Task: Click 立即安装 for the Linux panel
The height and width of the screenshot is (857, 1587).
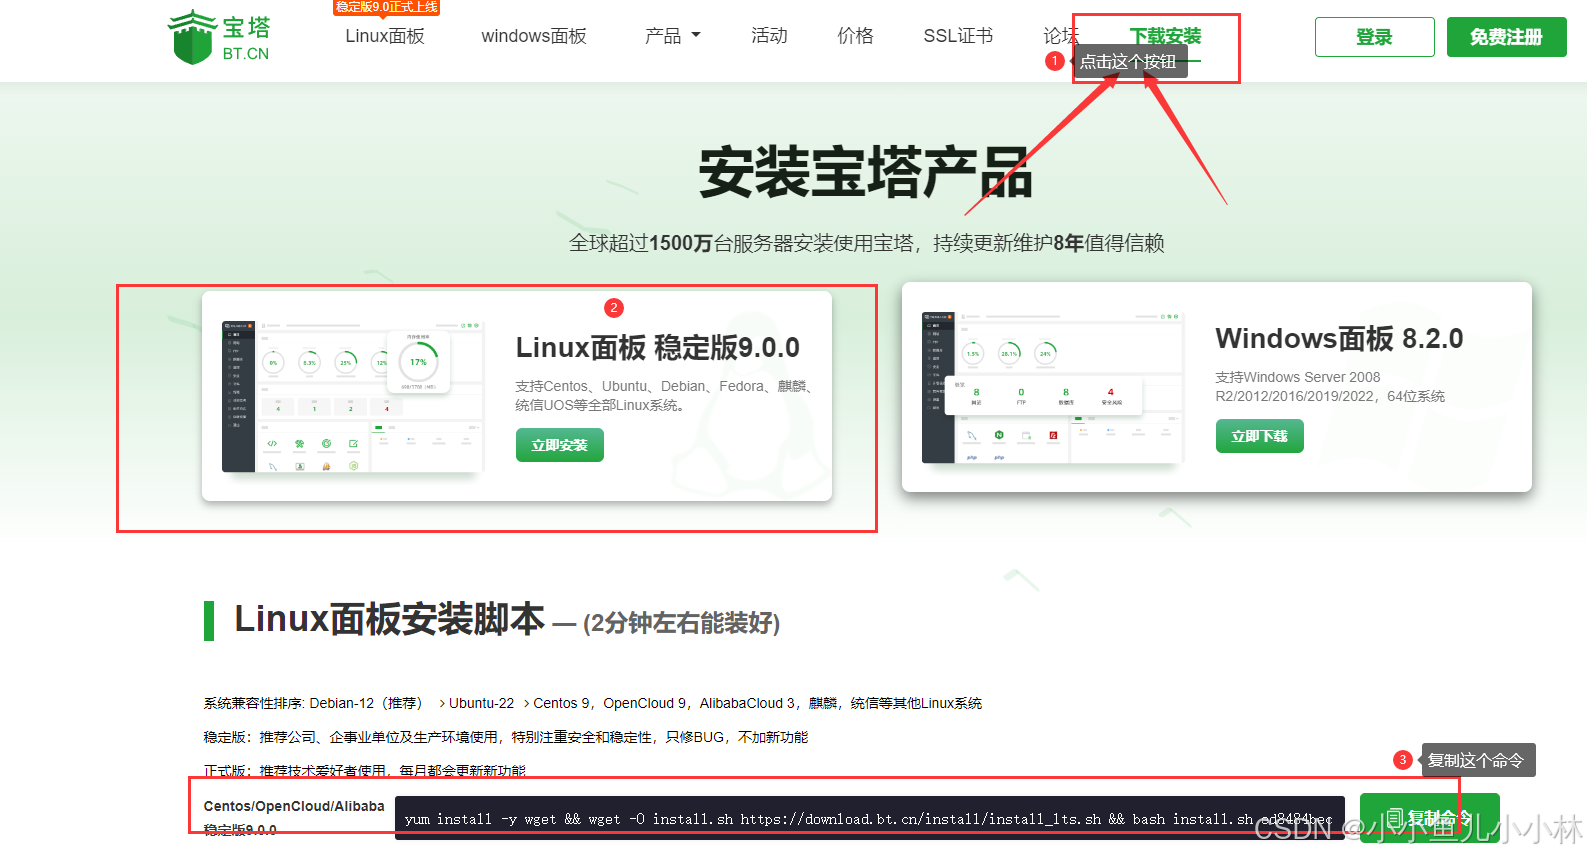Action: tap(560, 445)
